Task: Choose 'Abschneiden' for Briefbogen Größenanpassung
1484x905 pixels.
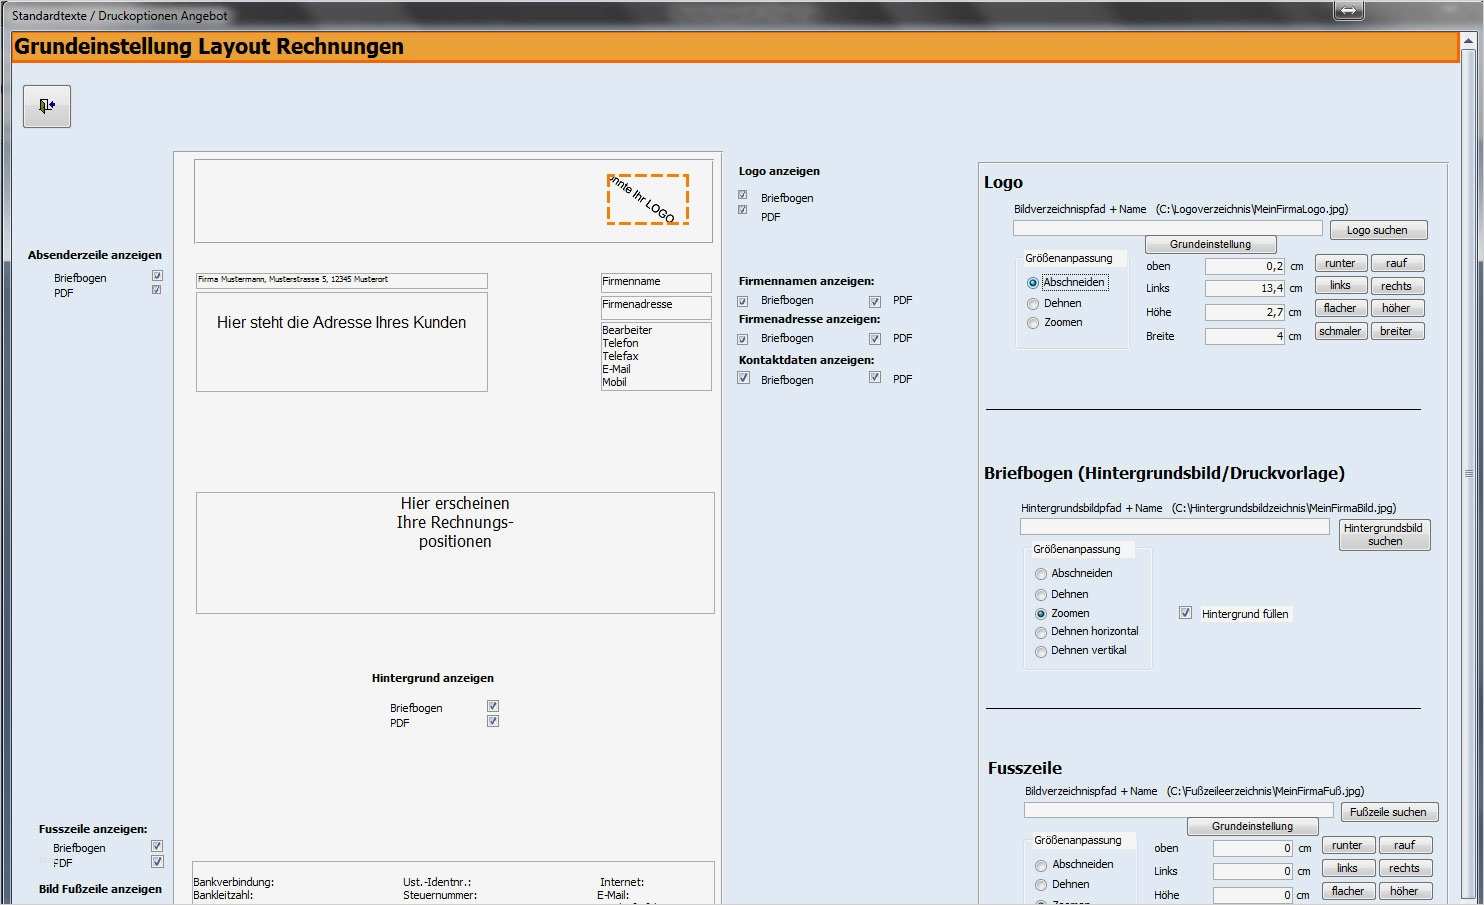Action: coord(1041,573)
